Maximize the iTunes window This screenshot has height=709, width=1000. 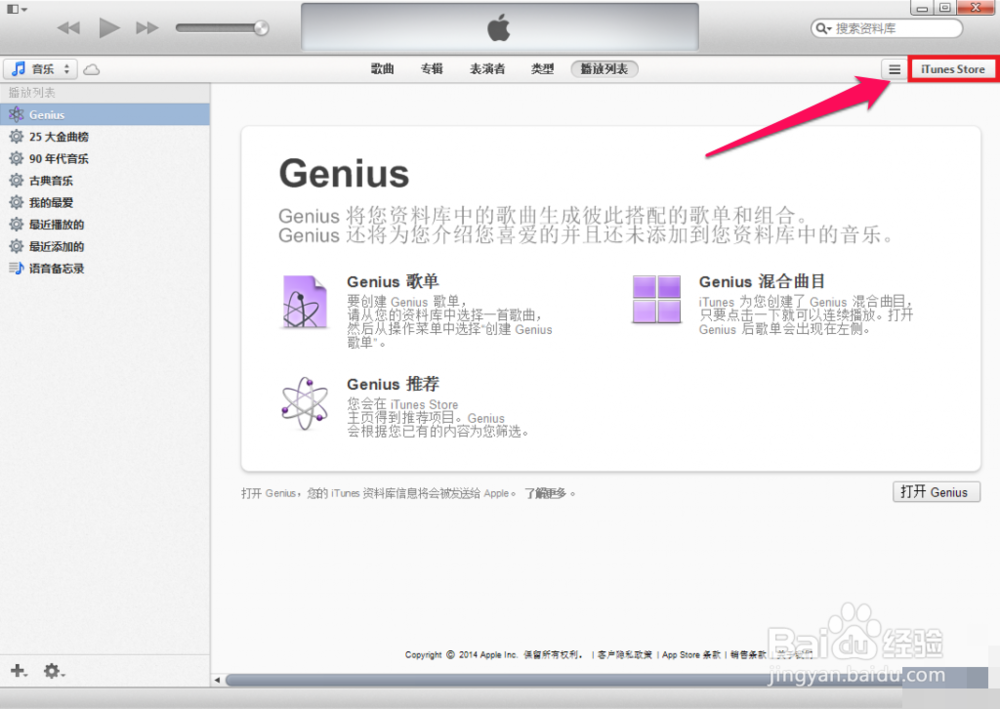(x=945, y=8)
